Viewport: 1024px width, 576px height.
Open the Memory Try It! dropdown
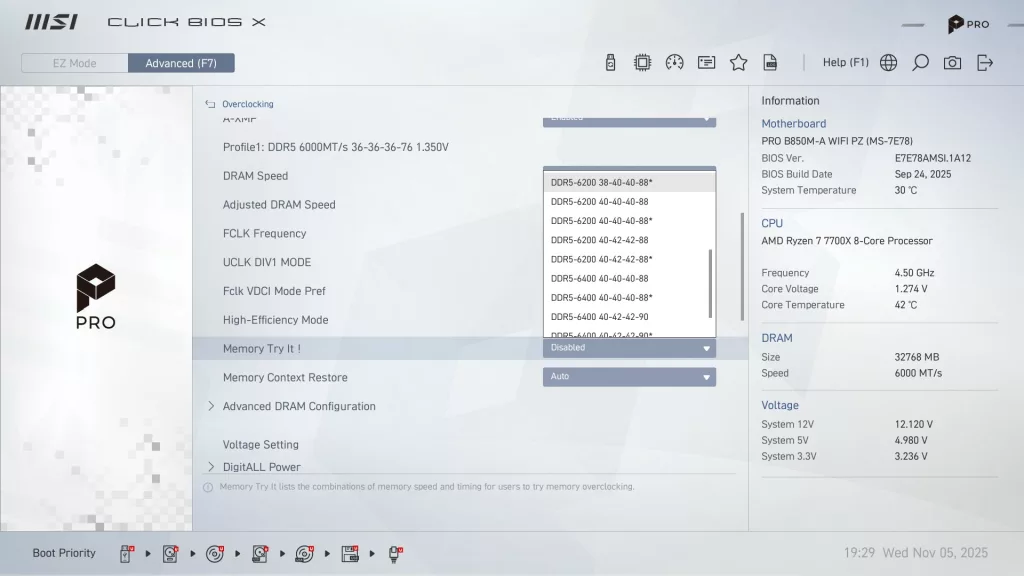tap(629, 348)
